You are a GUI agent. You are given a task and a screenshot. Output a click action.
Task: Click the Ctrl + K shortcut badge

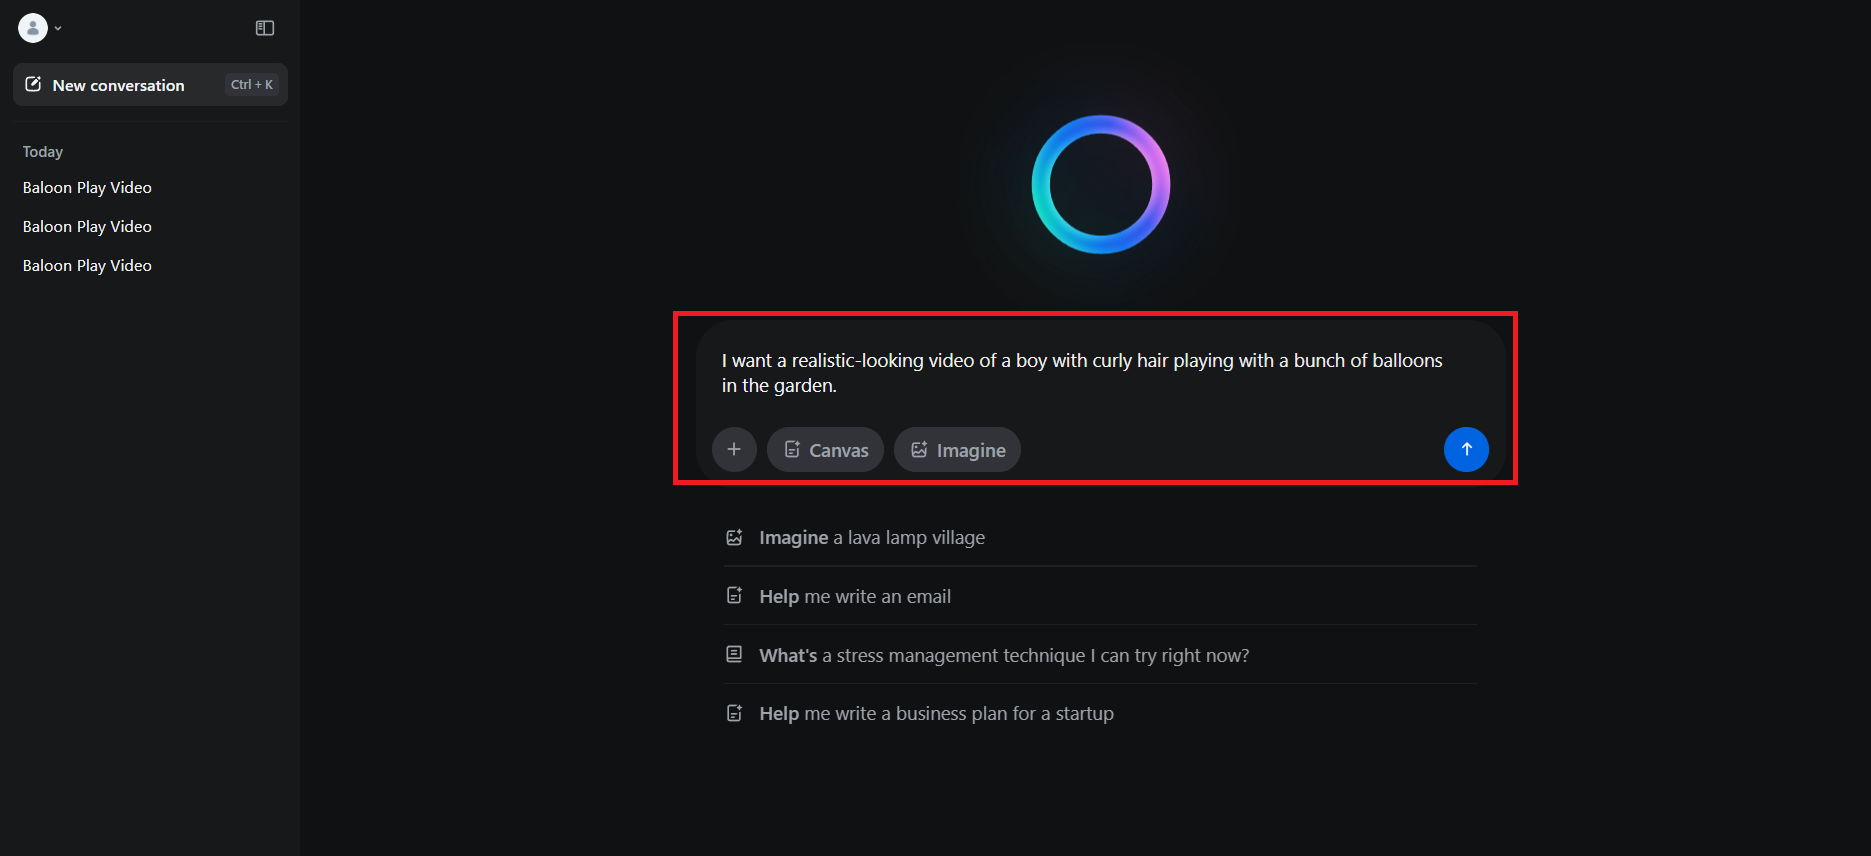(252, 85)
